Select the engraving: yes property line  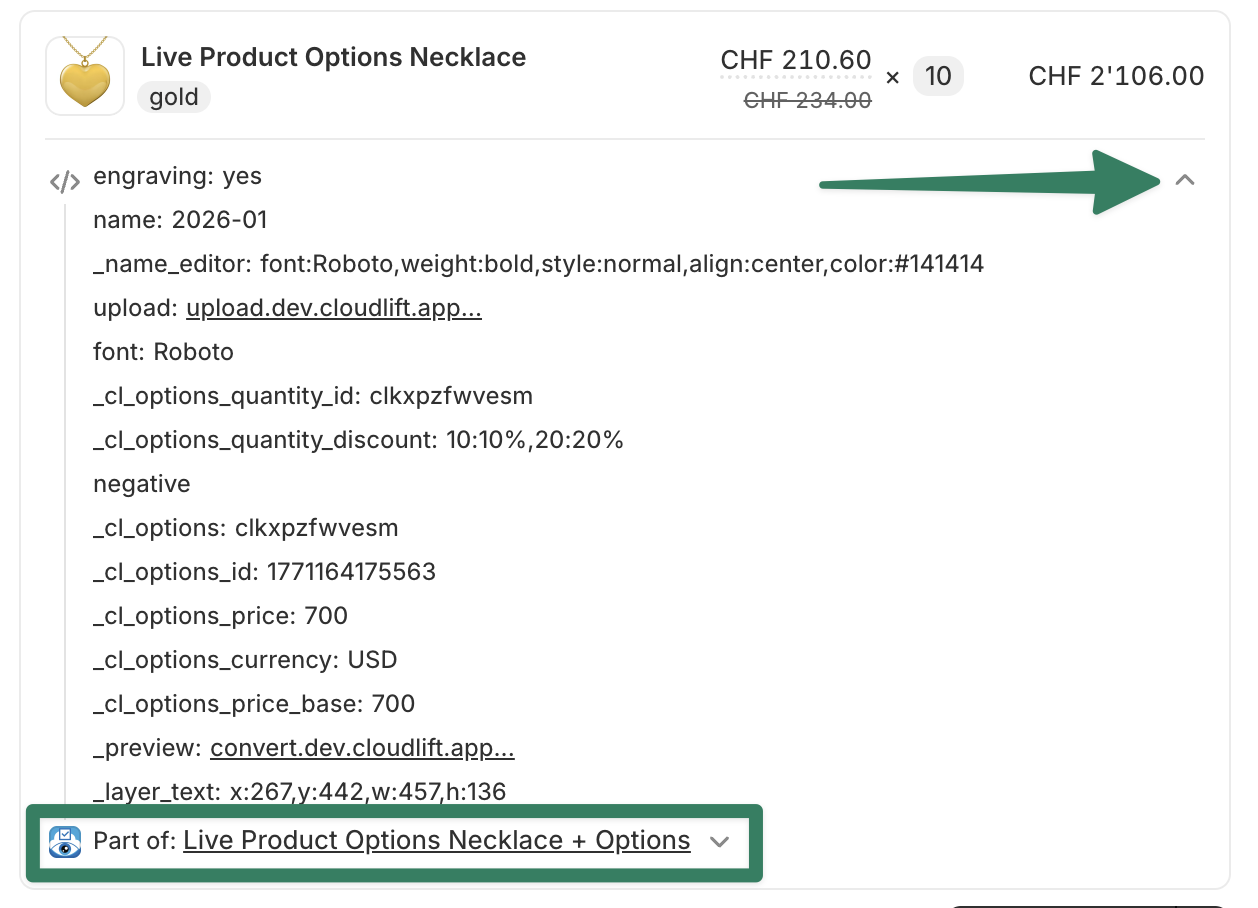click(177, 176)
